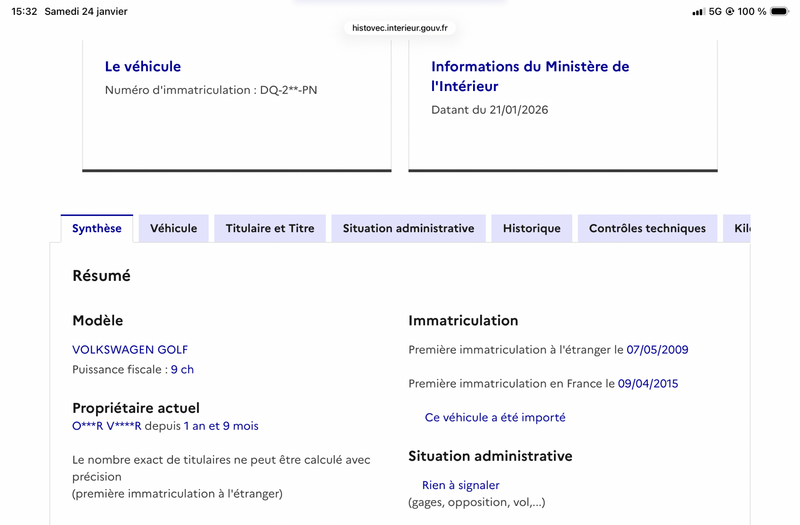Switch to the Véhicule tab

tap(173, 228)
